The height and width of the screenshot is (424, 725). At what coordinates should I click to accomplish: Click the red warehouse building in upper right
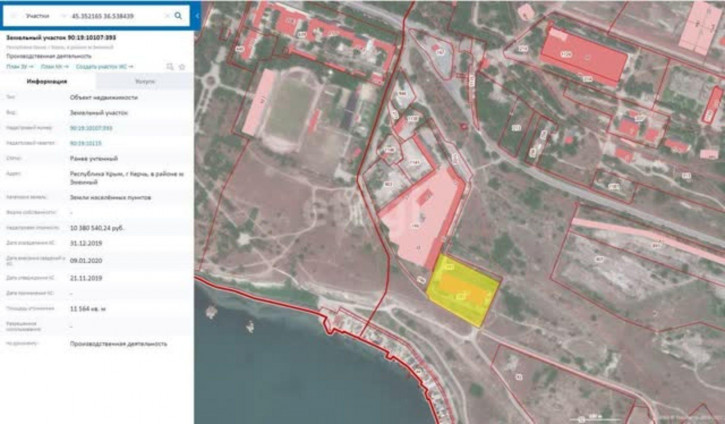(x=584, y=56)
